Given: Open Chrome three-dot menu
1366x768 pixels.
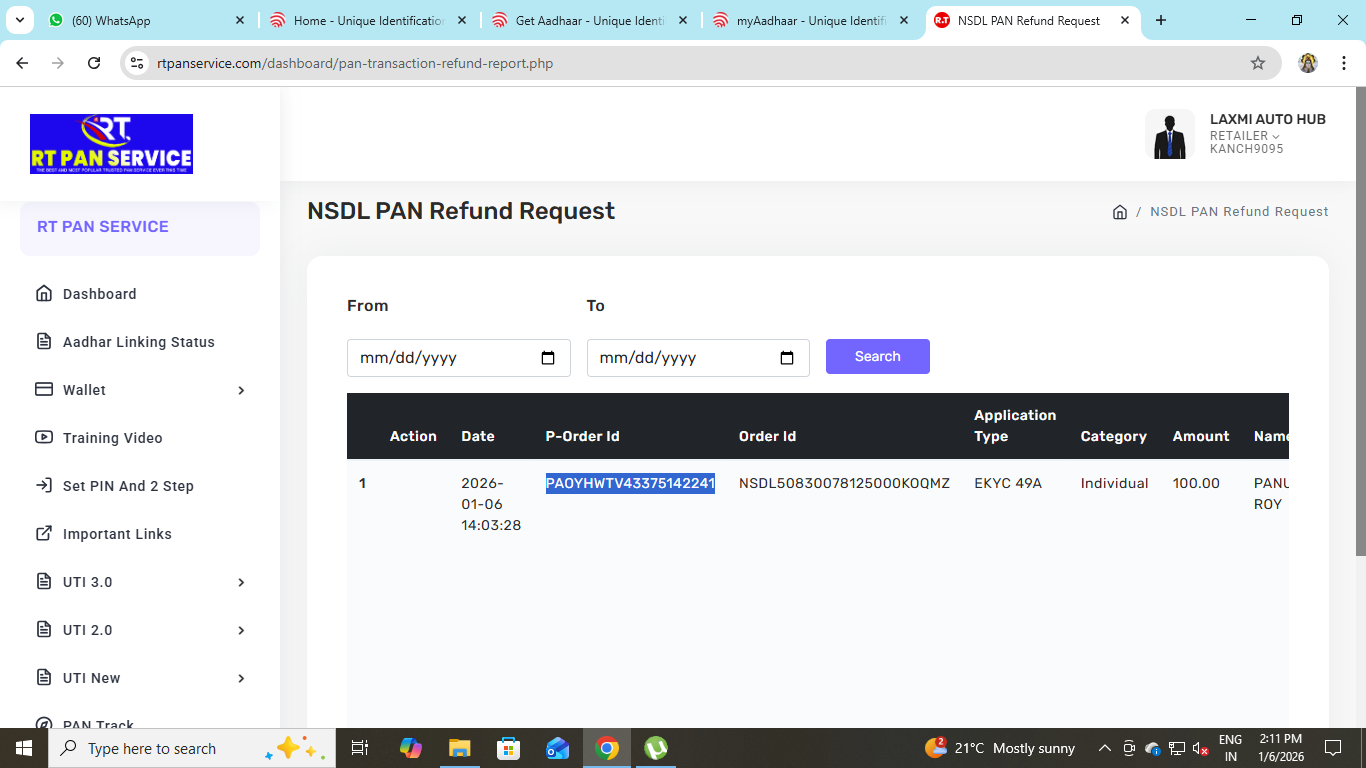Looking at the screenshot, I should point(1341,63).
